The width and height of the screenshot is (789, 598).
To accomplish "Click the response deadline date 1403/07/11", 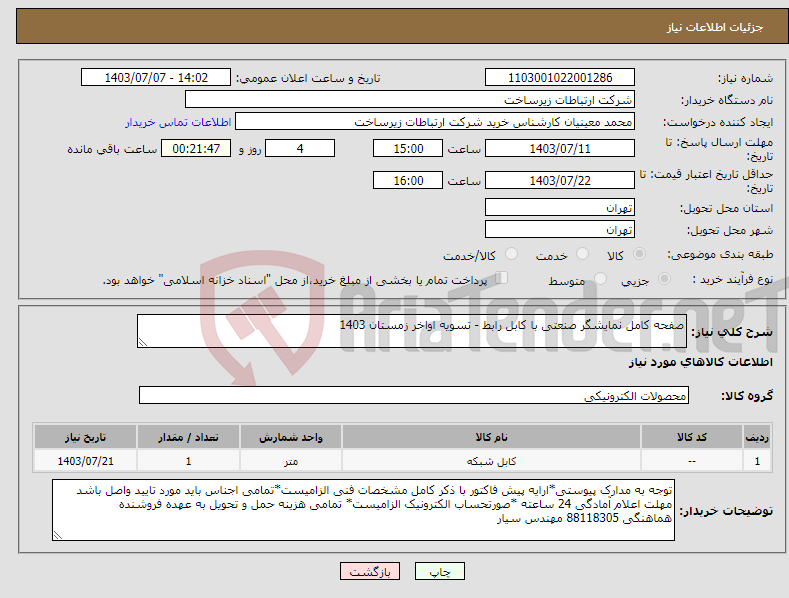I will (x=560, y=148).
